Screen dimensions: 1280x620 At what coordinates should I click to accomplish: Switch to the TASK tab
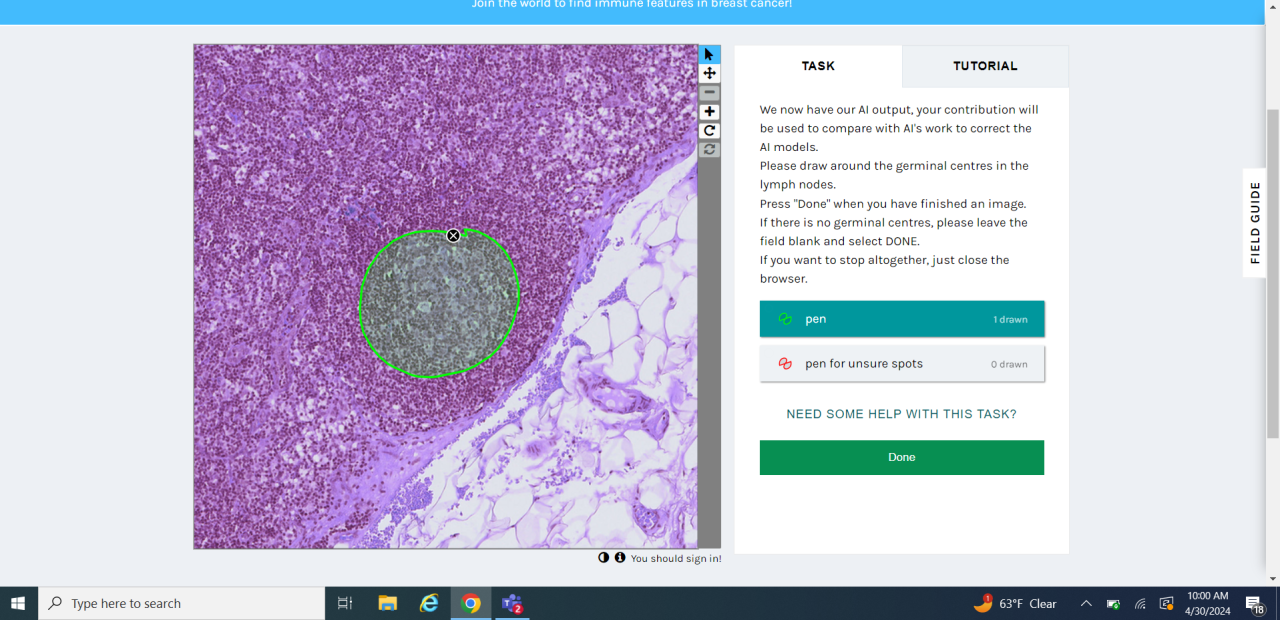tap(818, 66)
